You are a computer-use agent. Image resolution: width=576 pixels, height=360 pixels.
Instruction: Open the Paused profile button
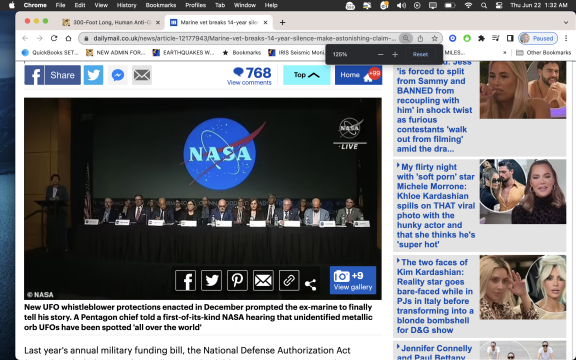click(538, 38)
